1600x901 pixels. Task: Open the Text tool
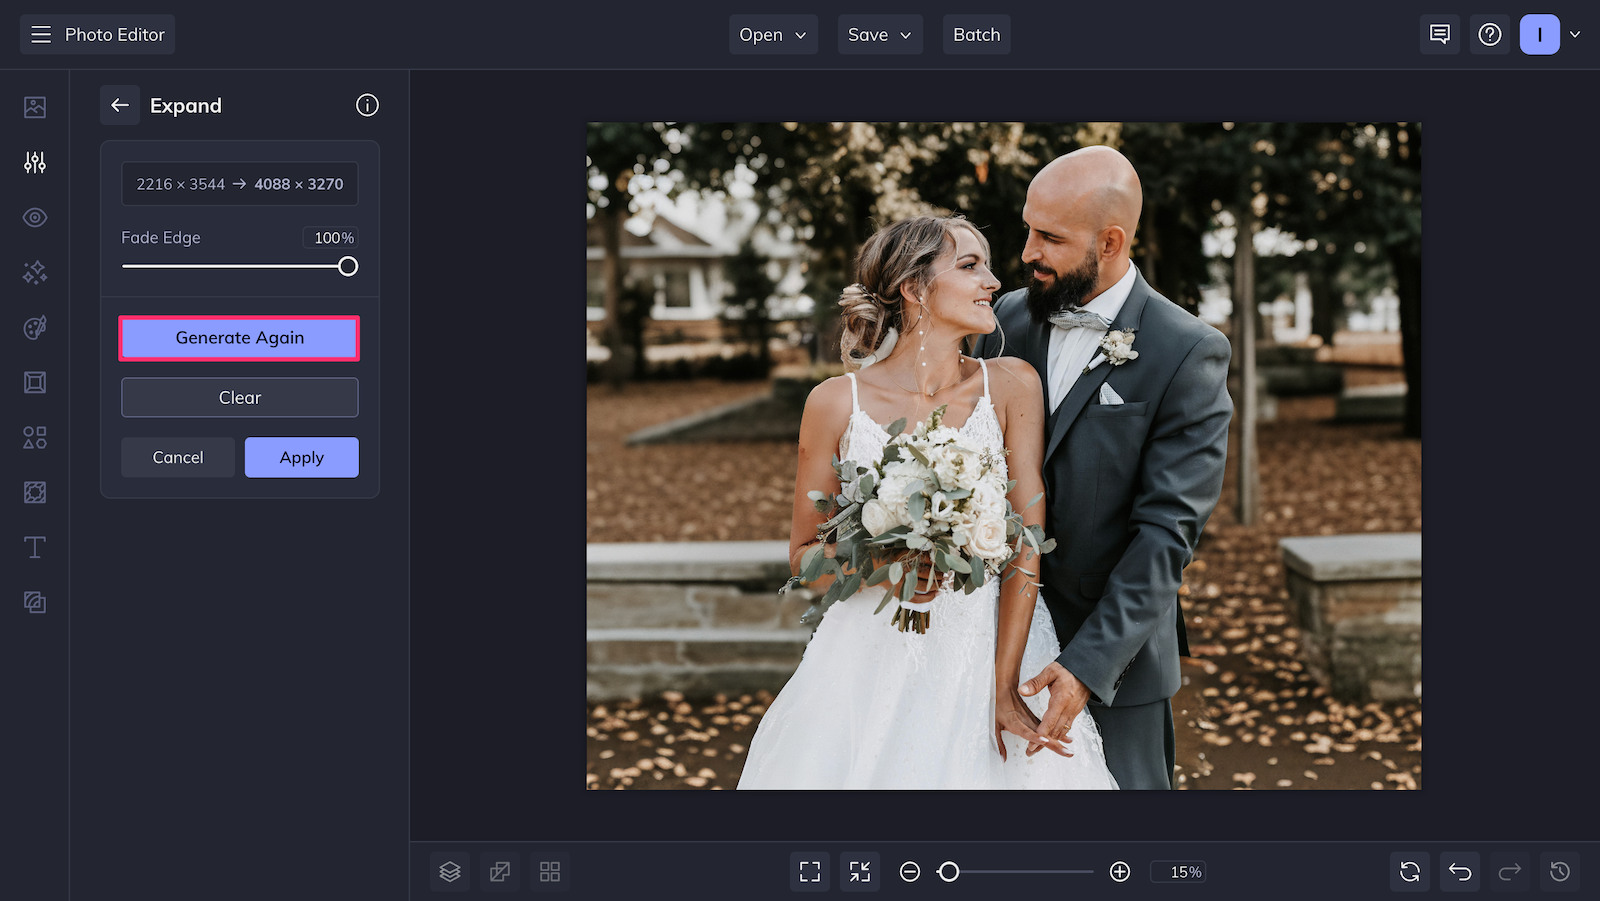(34, 547)
